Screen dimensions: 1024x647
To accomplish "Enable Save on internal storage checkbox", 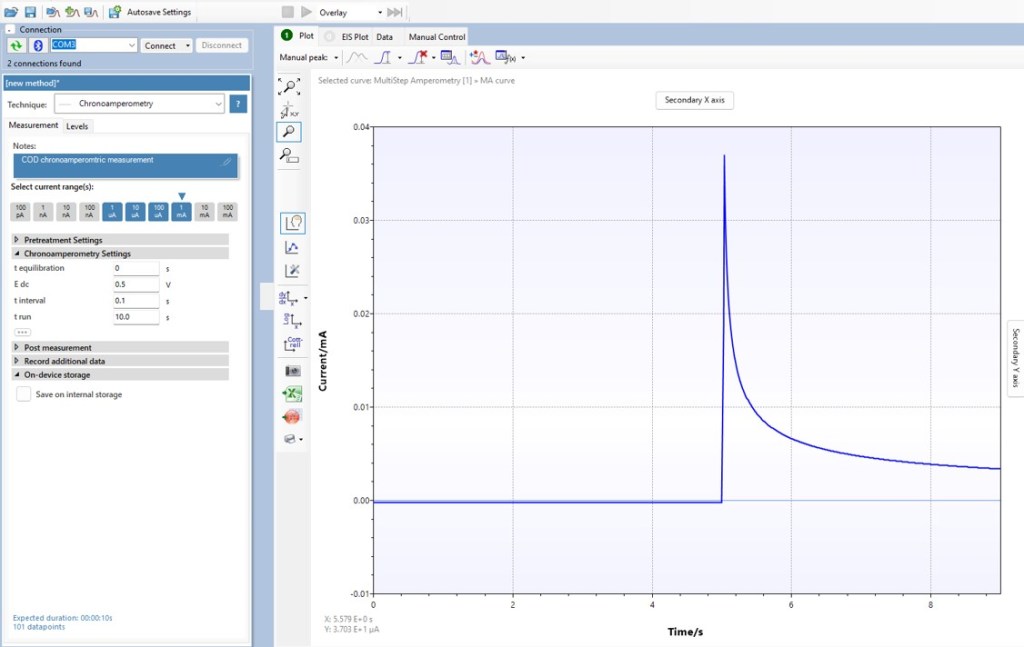I will [23, 395].
